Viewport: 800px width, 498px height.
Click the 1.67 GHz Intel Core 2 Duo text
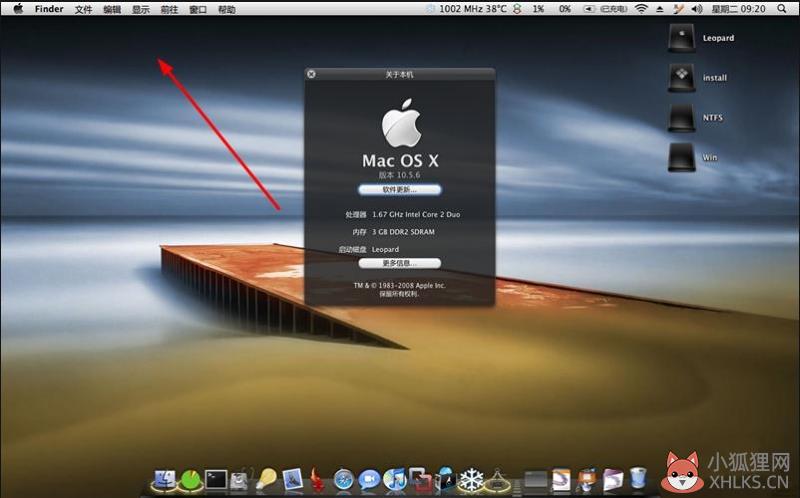[416, 214]
